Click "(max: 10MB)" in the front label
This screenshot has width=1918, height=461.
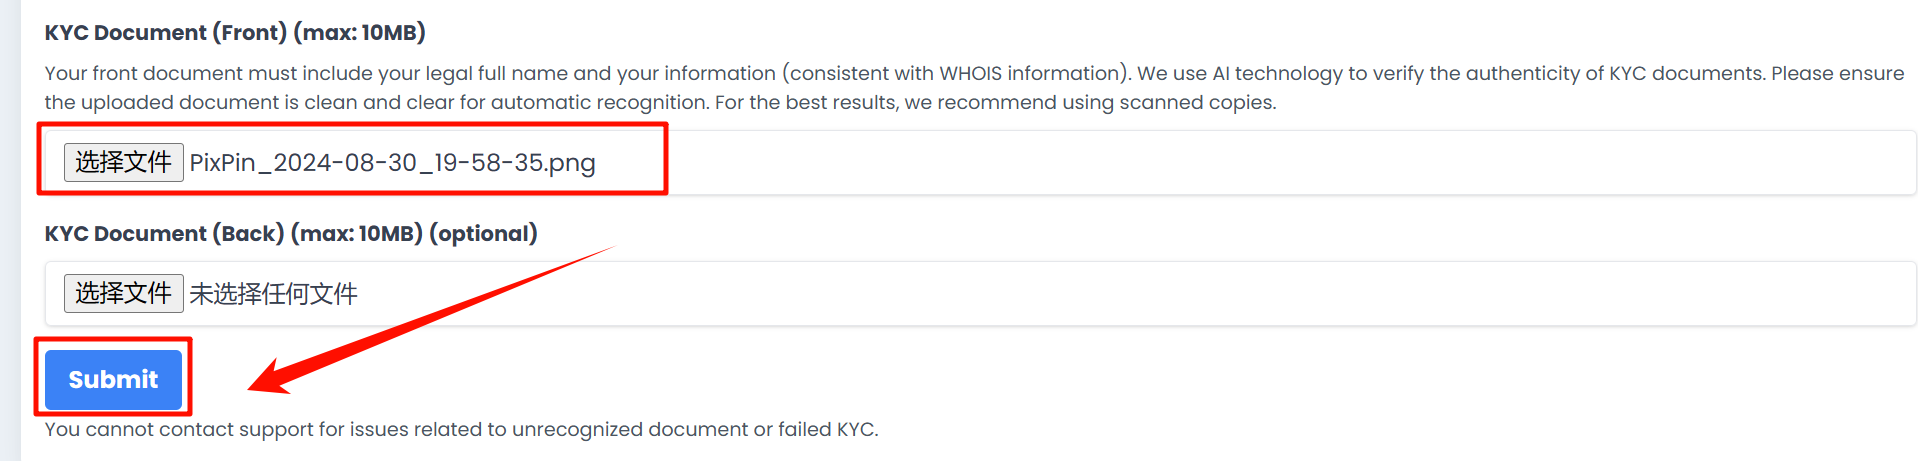click(x=359, y=33)
